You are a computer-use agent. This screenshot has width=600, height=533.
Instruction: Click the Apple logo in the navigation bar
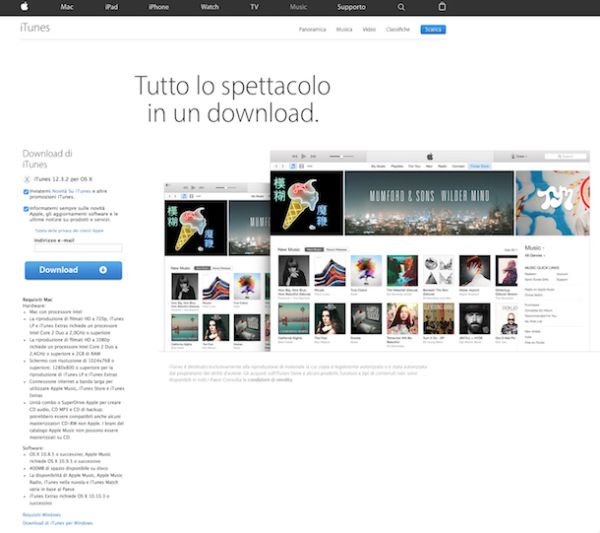23,7
